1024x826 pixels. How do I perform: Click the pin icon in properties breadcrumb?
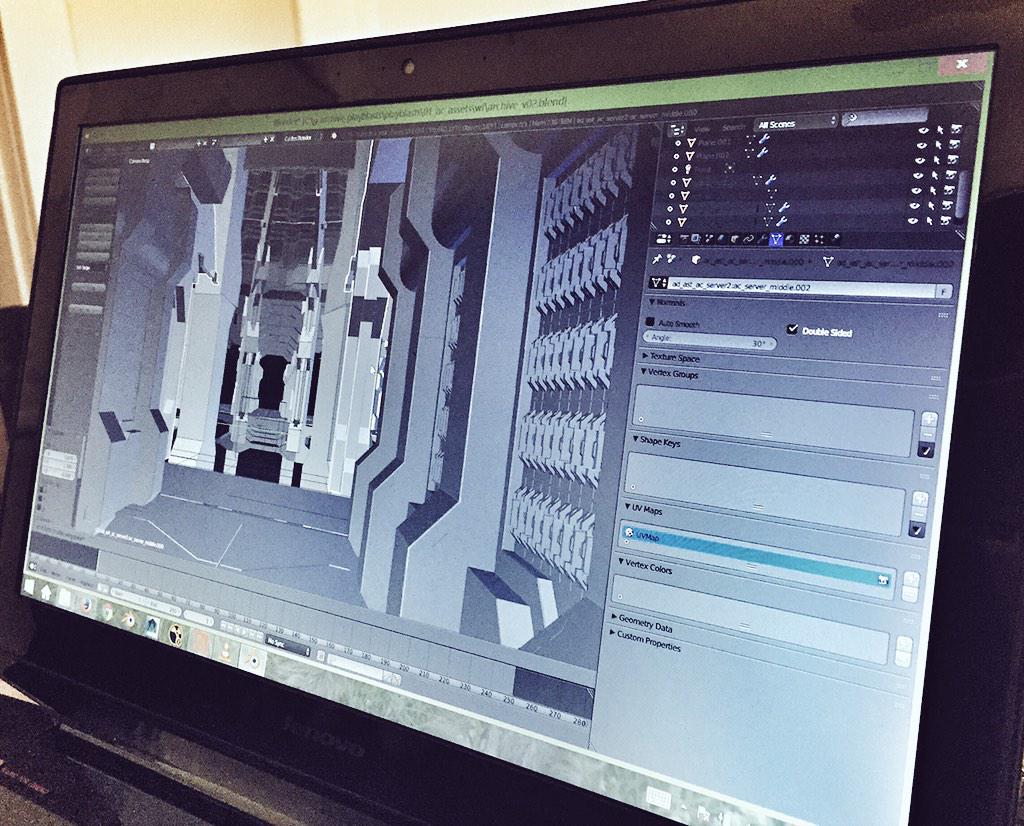point(657,259)
